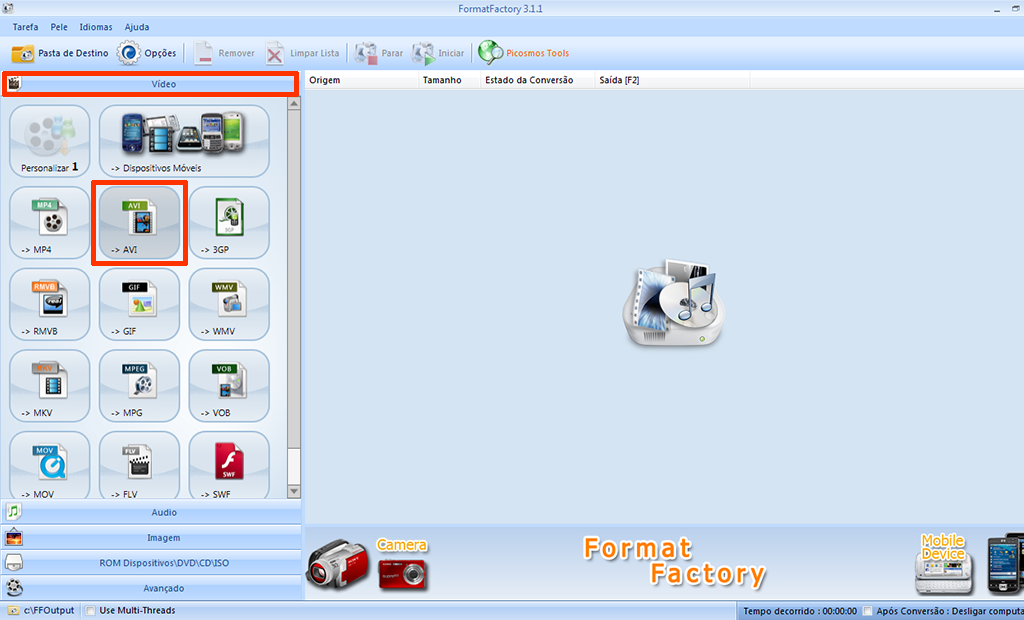
Task: Click the Mobile Device banner graphic
Action: pyautogui.click(x=943, y=564)
